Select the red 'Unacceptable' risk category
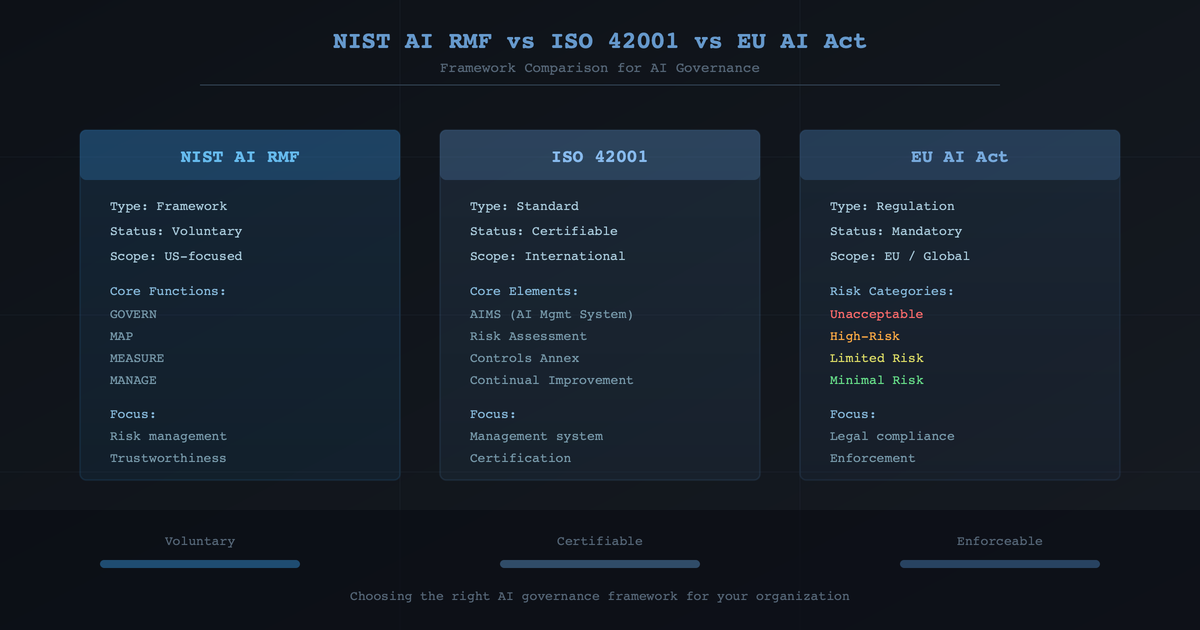This screenshot has width=1200, height=630. [877, 314]
